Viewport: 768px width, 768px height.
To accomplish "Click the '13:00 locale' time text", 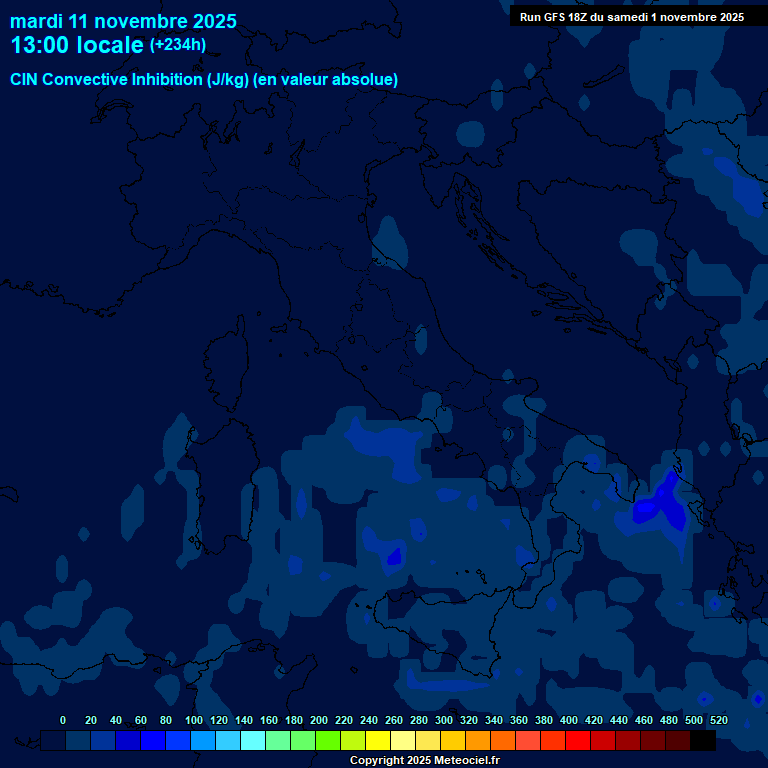I will point(76,45).
